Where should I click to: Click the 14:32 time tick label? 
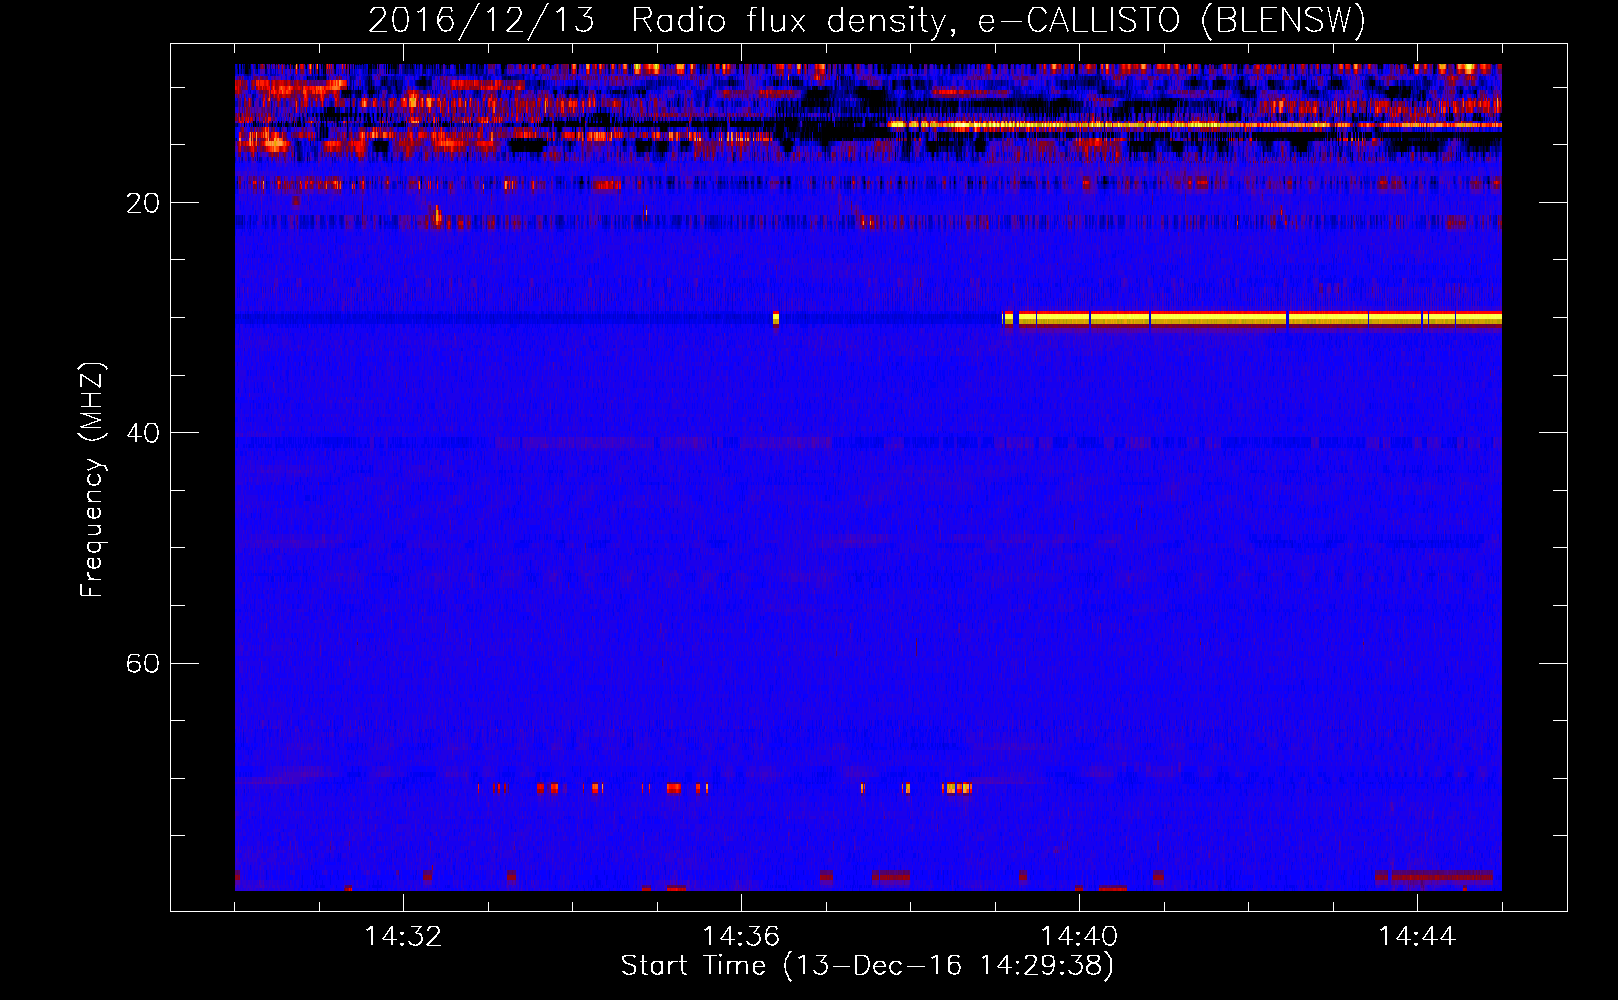403,936
